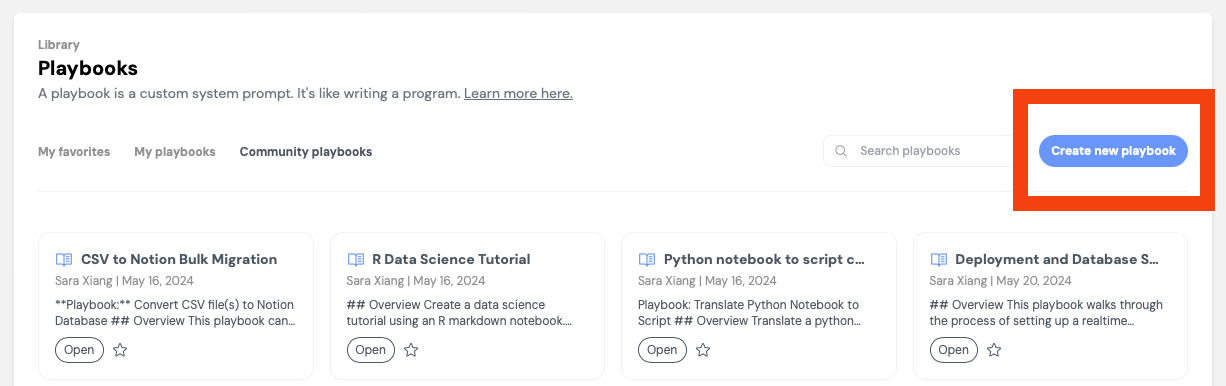Image resolution: width=1226 pixels, height=386 pixels.
Task: Open the Python notebook to script playbook
Action: [x=662, y=350]
